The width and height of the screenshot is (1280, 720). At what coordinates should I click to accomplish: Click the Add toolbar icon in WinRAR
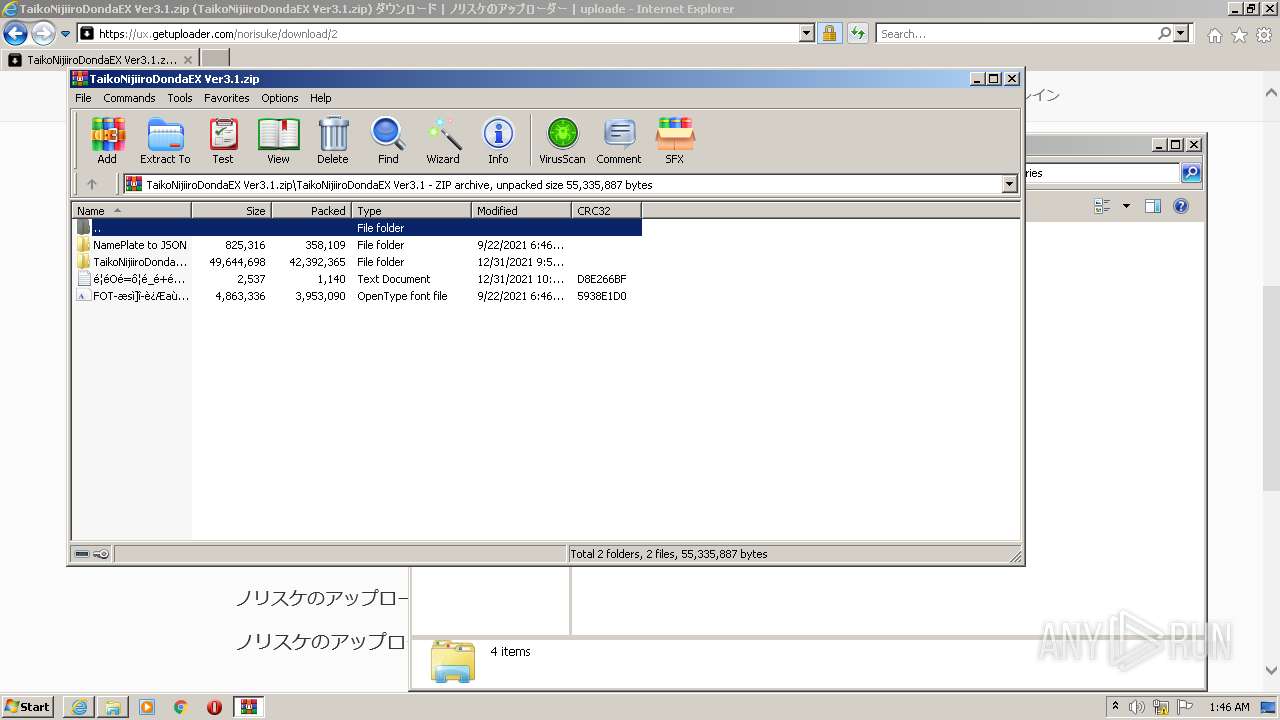(x=107, y=140)
